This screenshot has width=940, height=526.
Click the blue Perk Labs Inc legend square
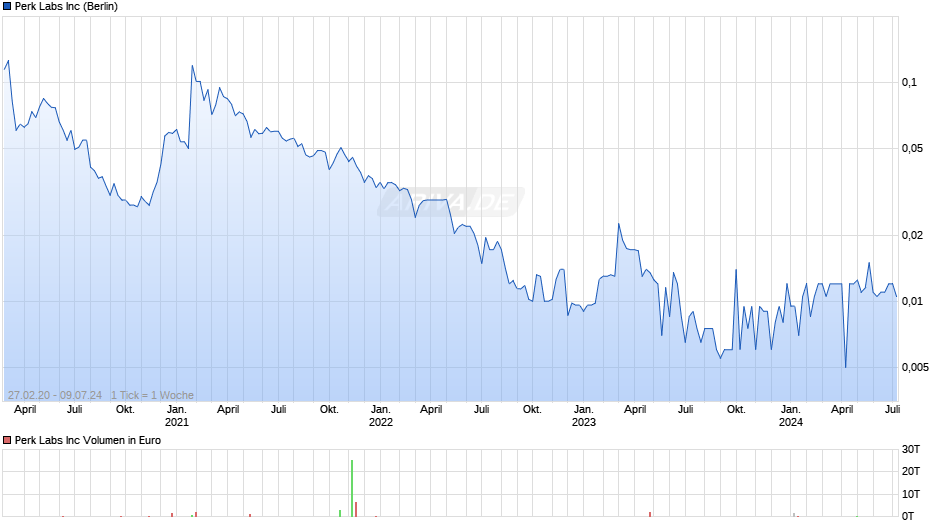[7, 7]
